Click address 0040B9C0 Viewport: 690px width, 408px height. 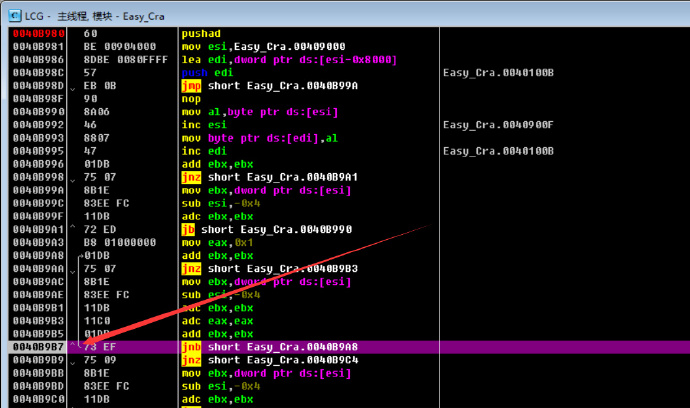(39, 399)
